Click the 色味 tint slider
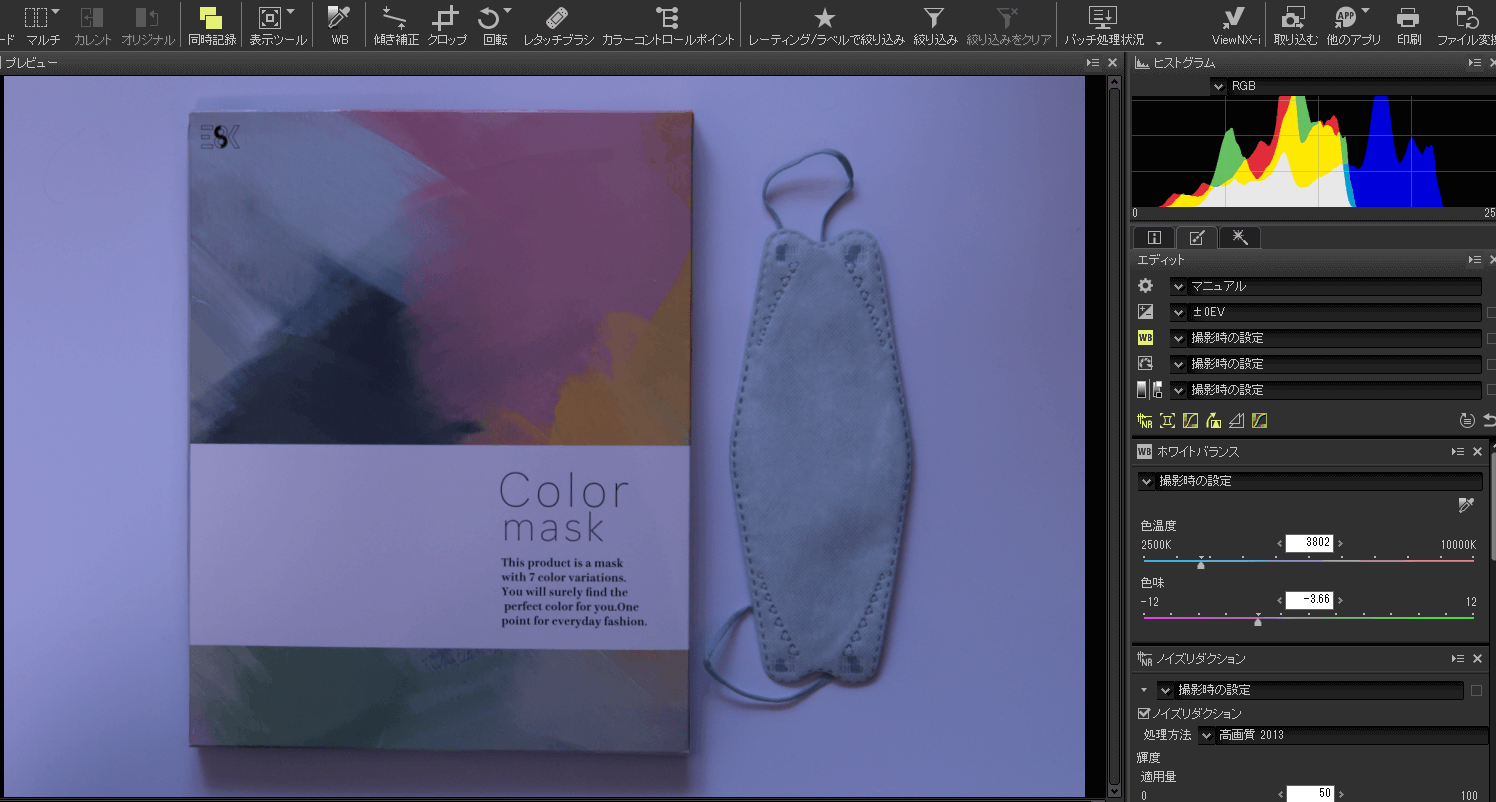Viewport: 1496px width, 802px height. (1308, 618)
